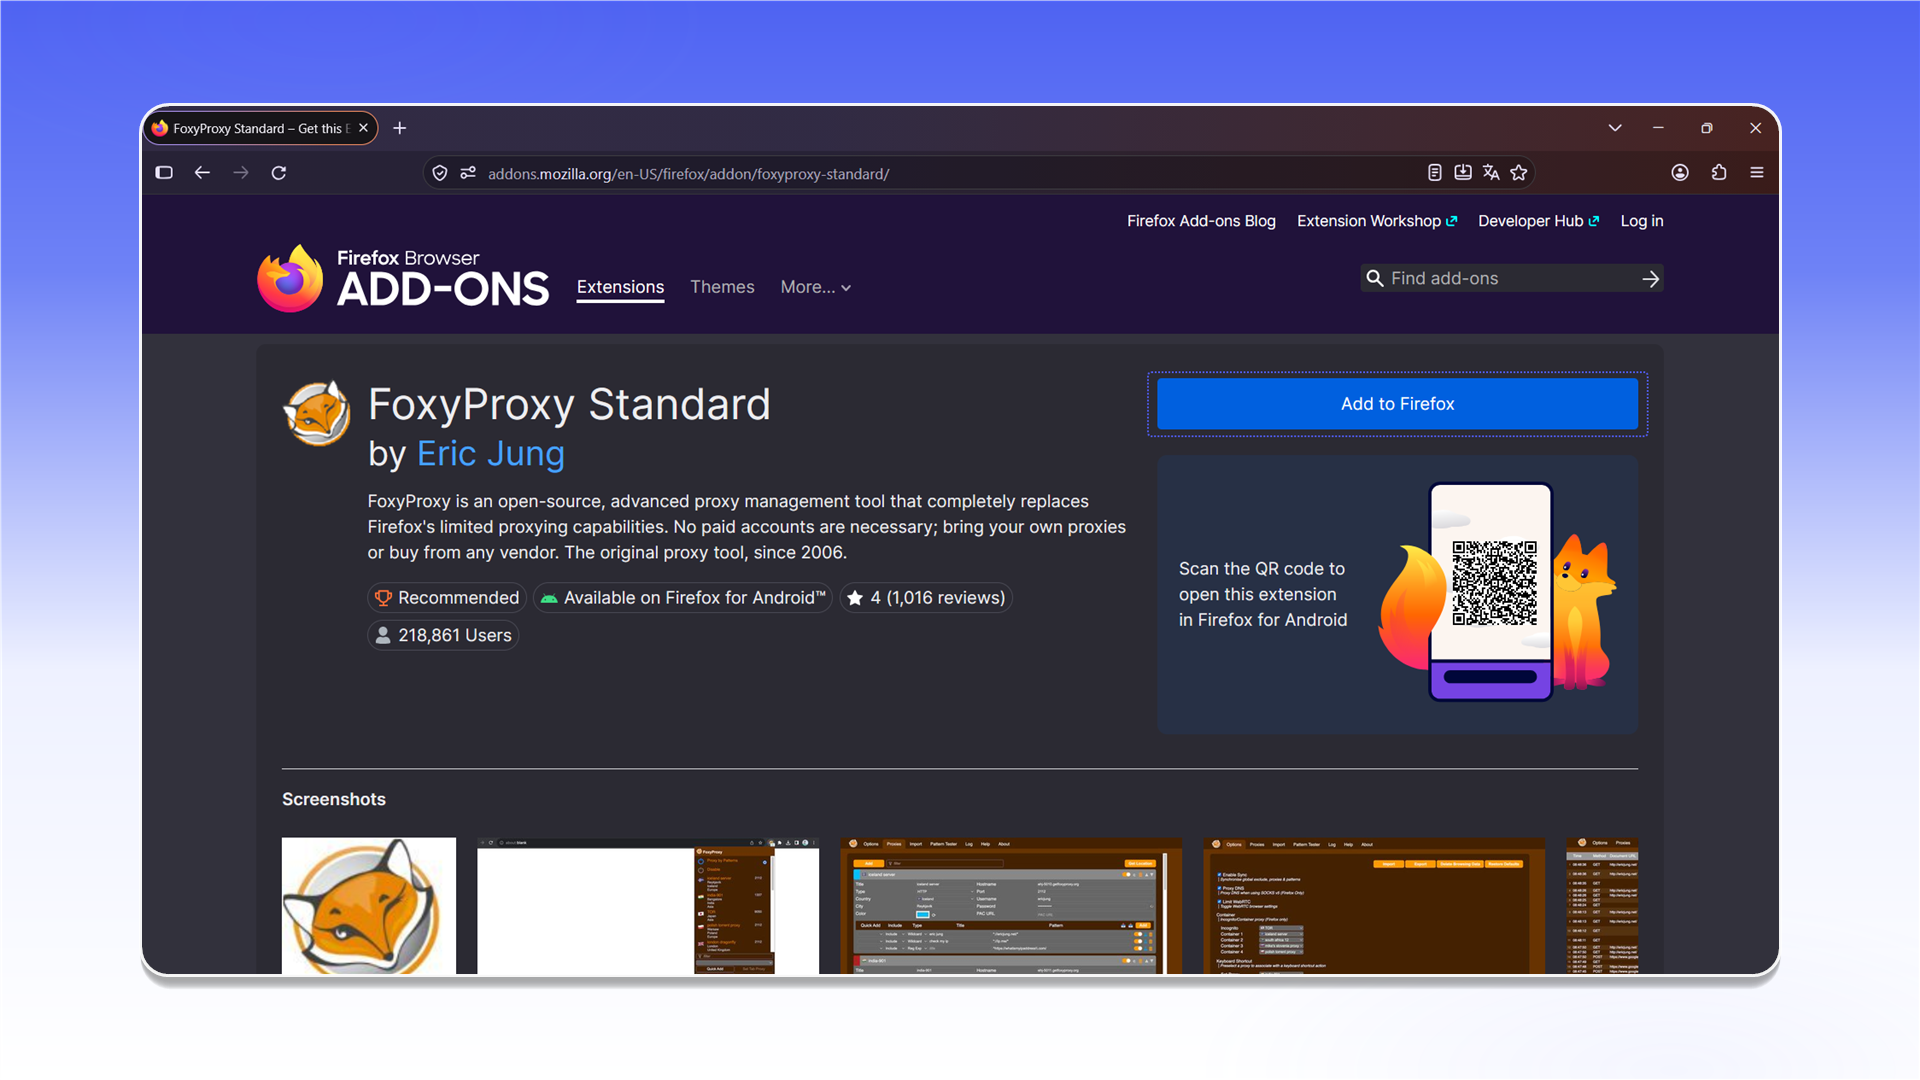Click the Screenshots heading

coord(334,800)
